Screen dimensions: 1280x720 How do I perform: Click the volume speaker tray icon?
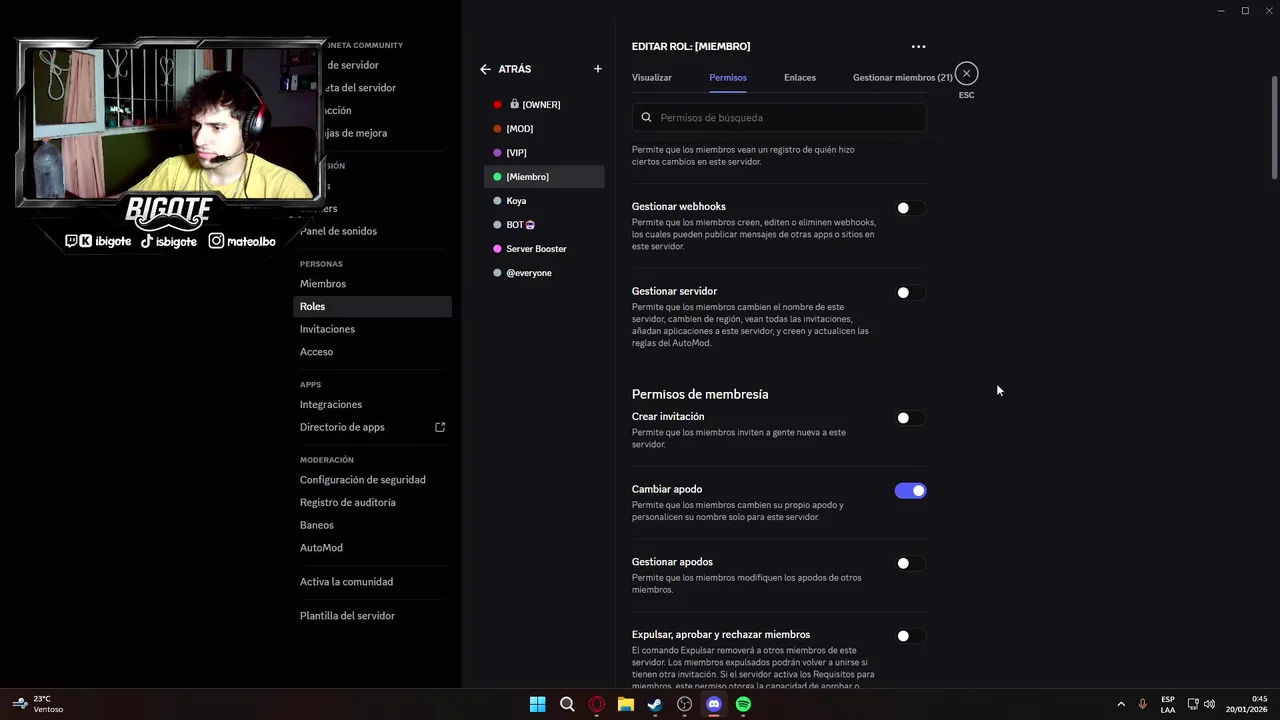point(1209,704)
